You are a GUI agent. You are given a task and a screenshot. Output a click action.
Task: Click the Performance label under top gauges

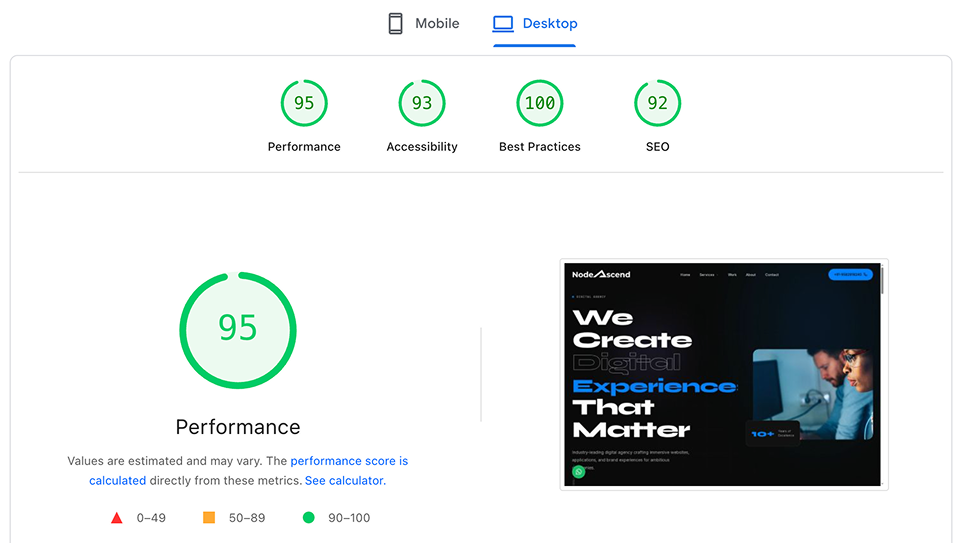pos(304,146)
